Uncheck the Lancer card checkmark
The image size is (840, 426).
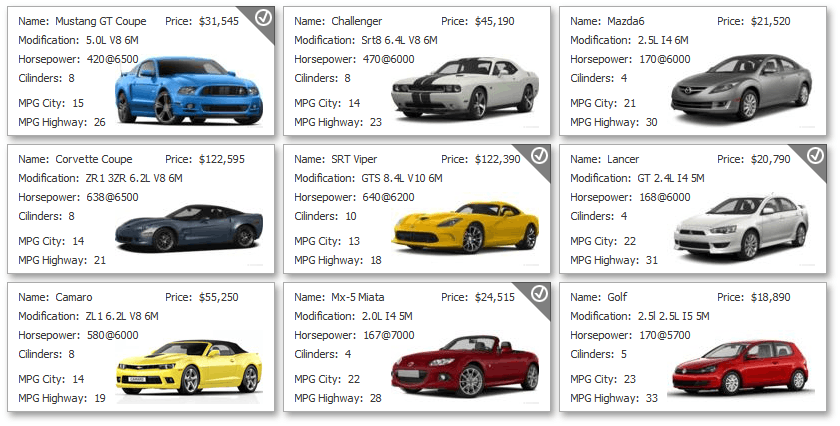pos(815,155)
